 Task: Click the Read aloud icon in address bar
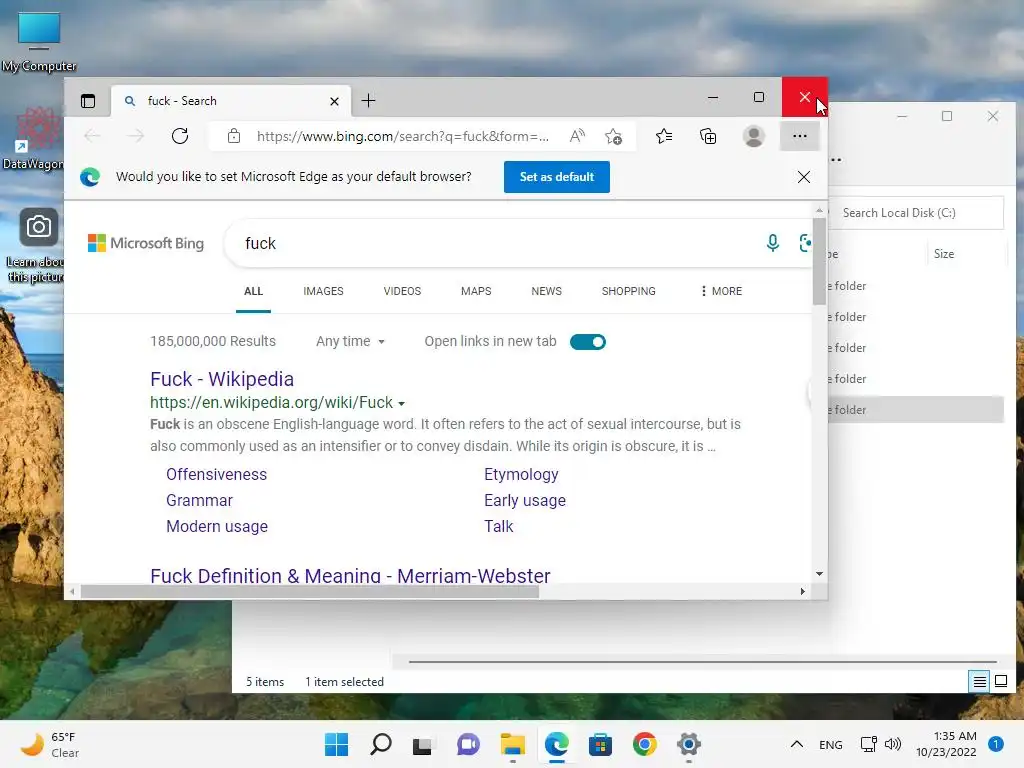[x=577, y=136]
